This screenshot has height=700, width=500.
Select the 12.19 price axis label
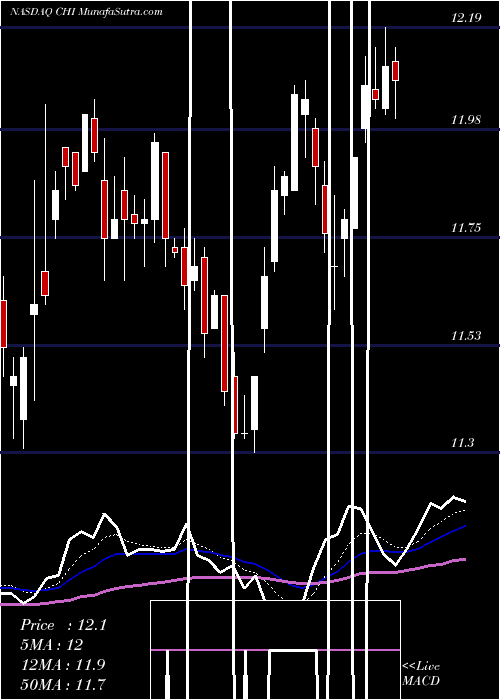pos(466,18)
